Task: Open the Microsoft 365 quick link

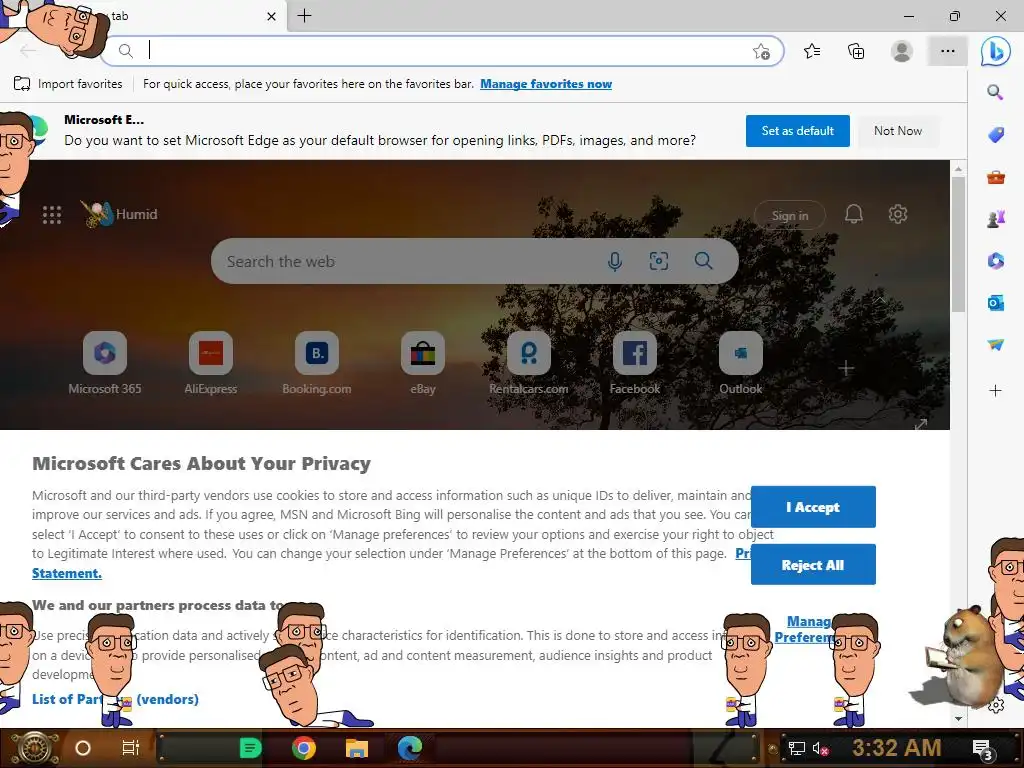Action: (x=104, y=363)
